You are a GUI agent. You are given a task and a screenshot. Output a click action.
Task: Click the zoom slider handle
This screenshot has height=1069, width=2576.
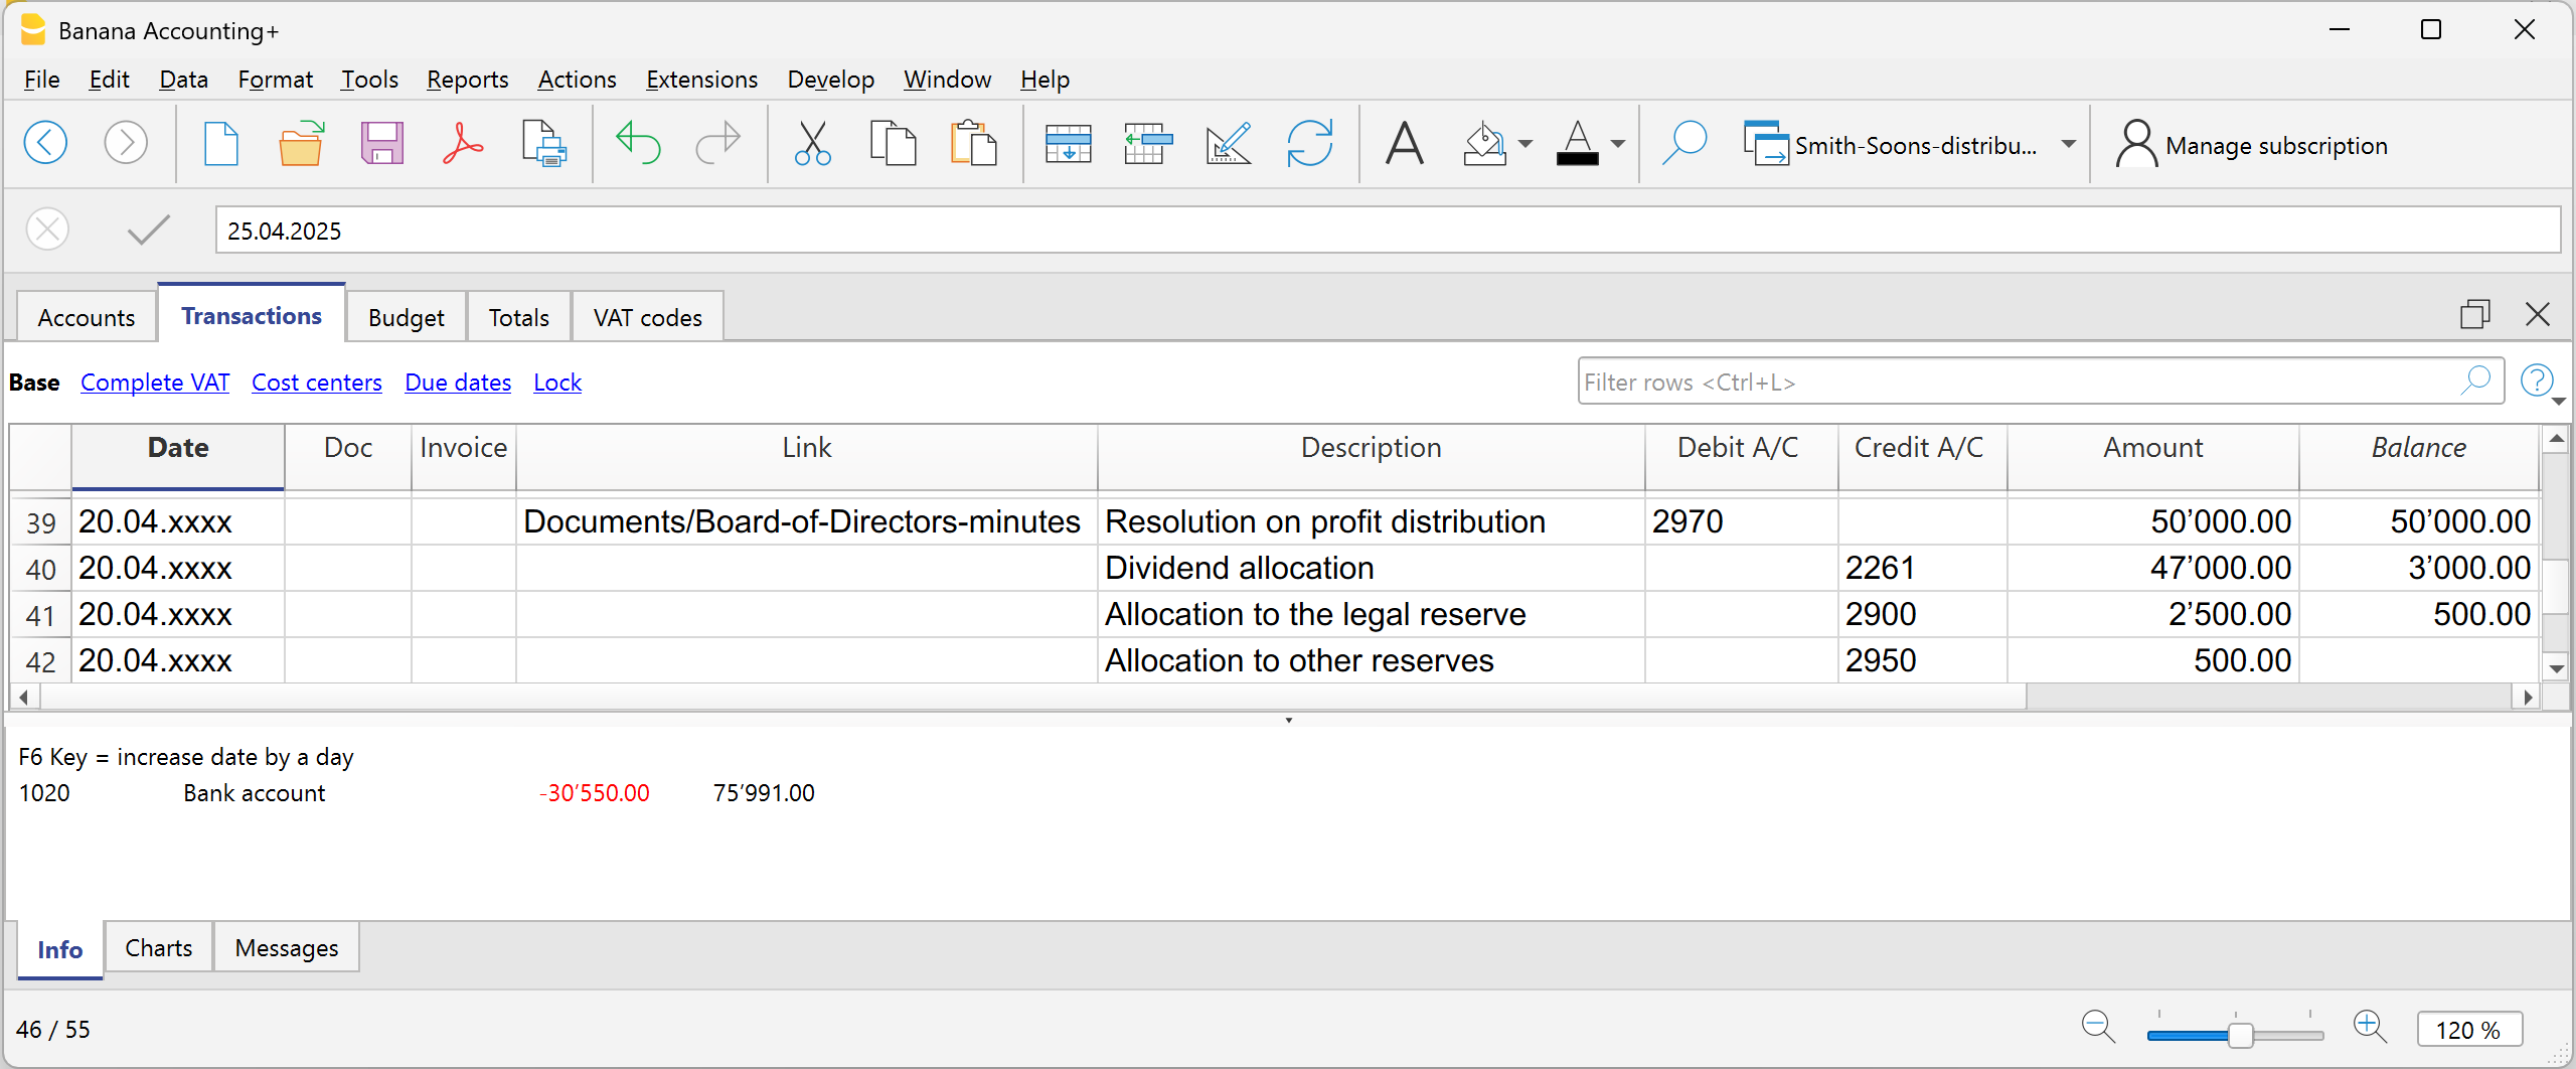(2241, 1034)
